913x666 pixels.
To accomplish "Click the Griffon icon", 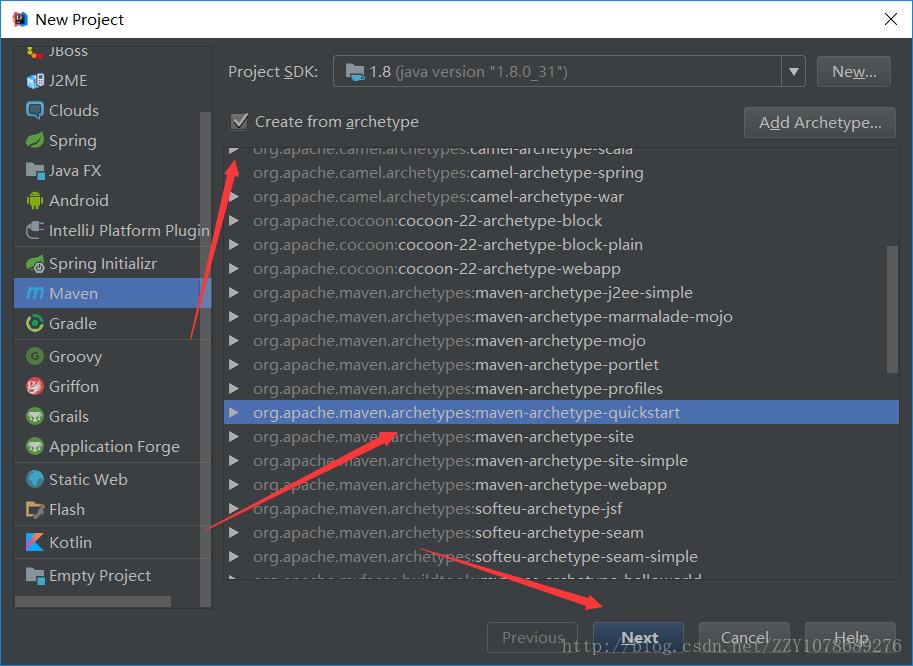I will pyautogui.click(x=35, y=386).
